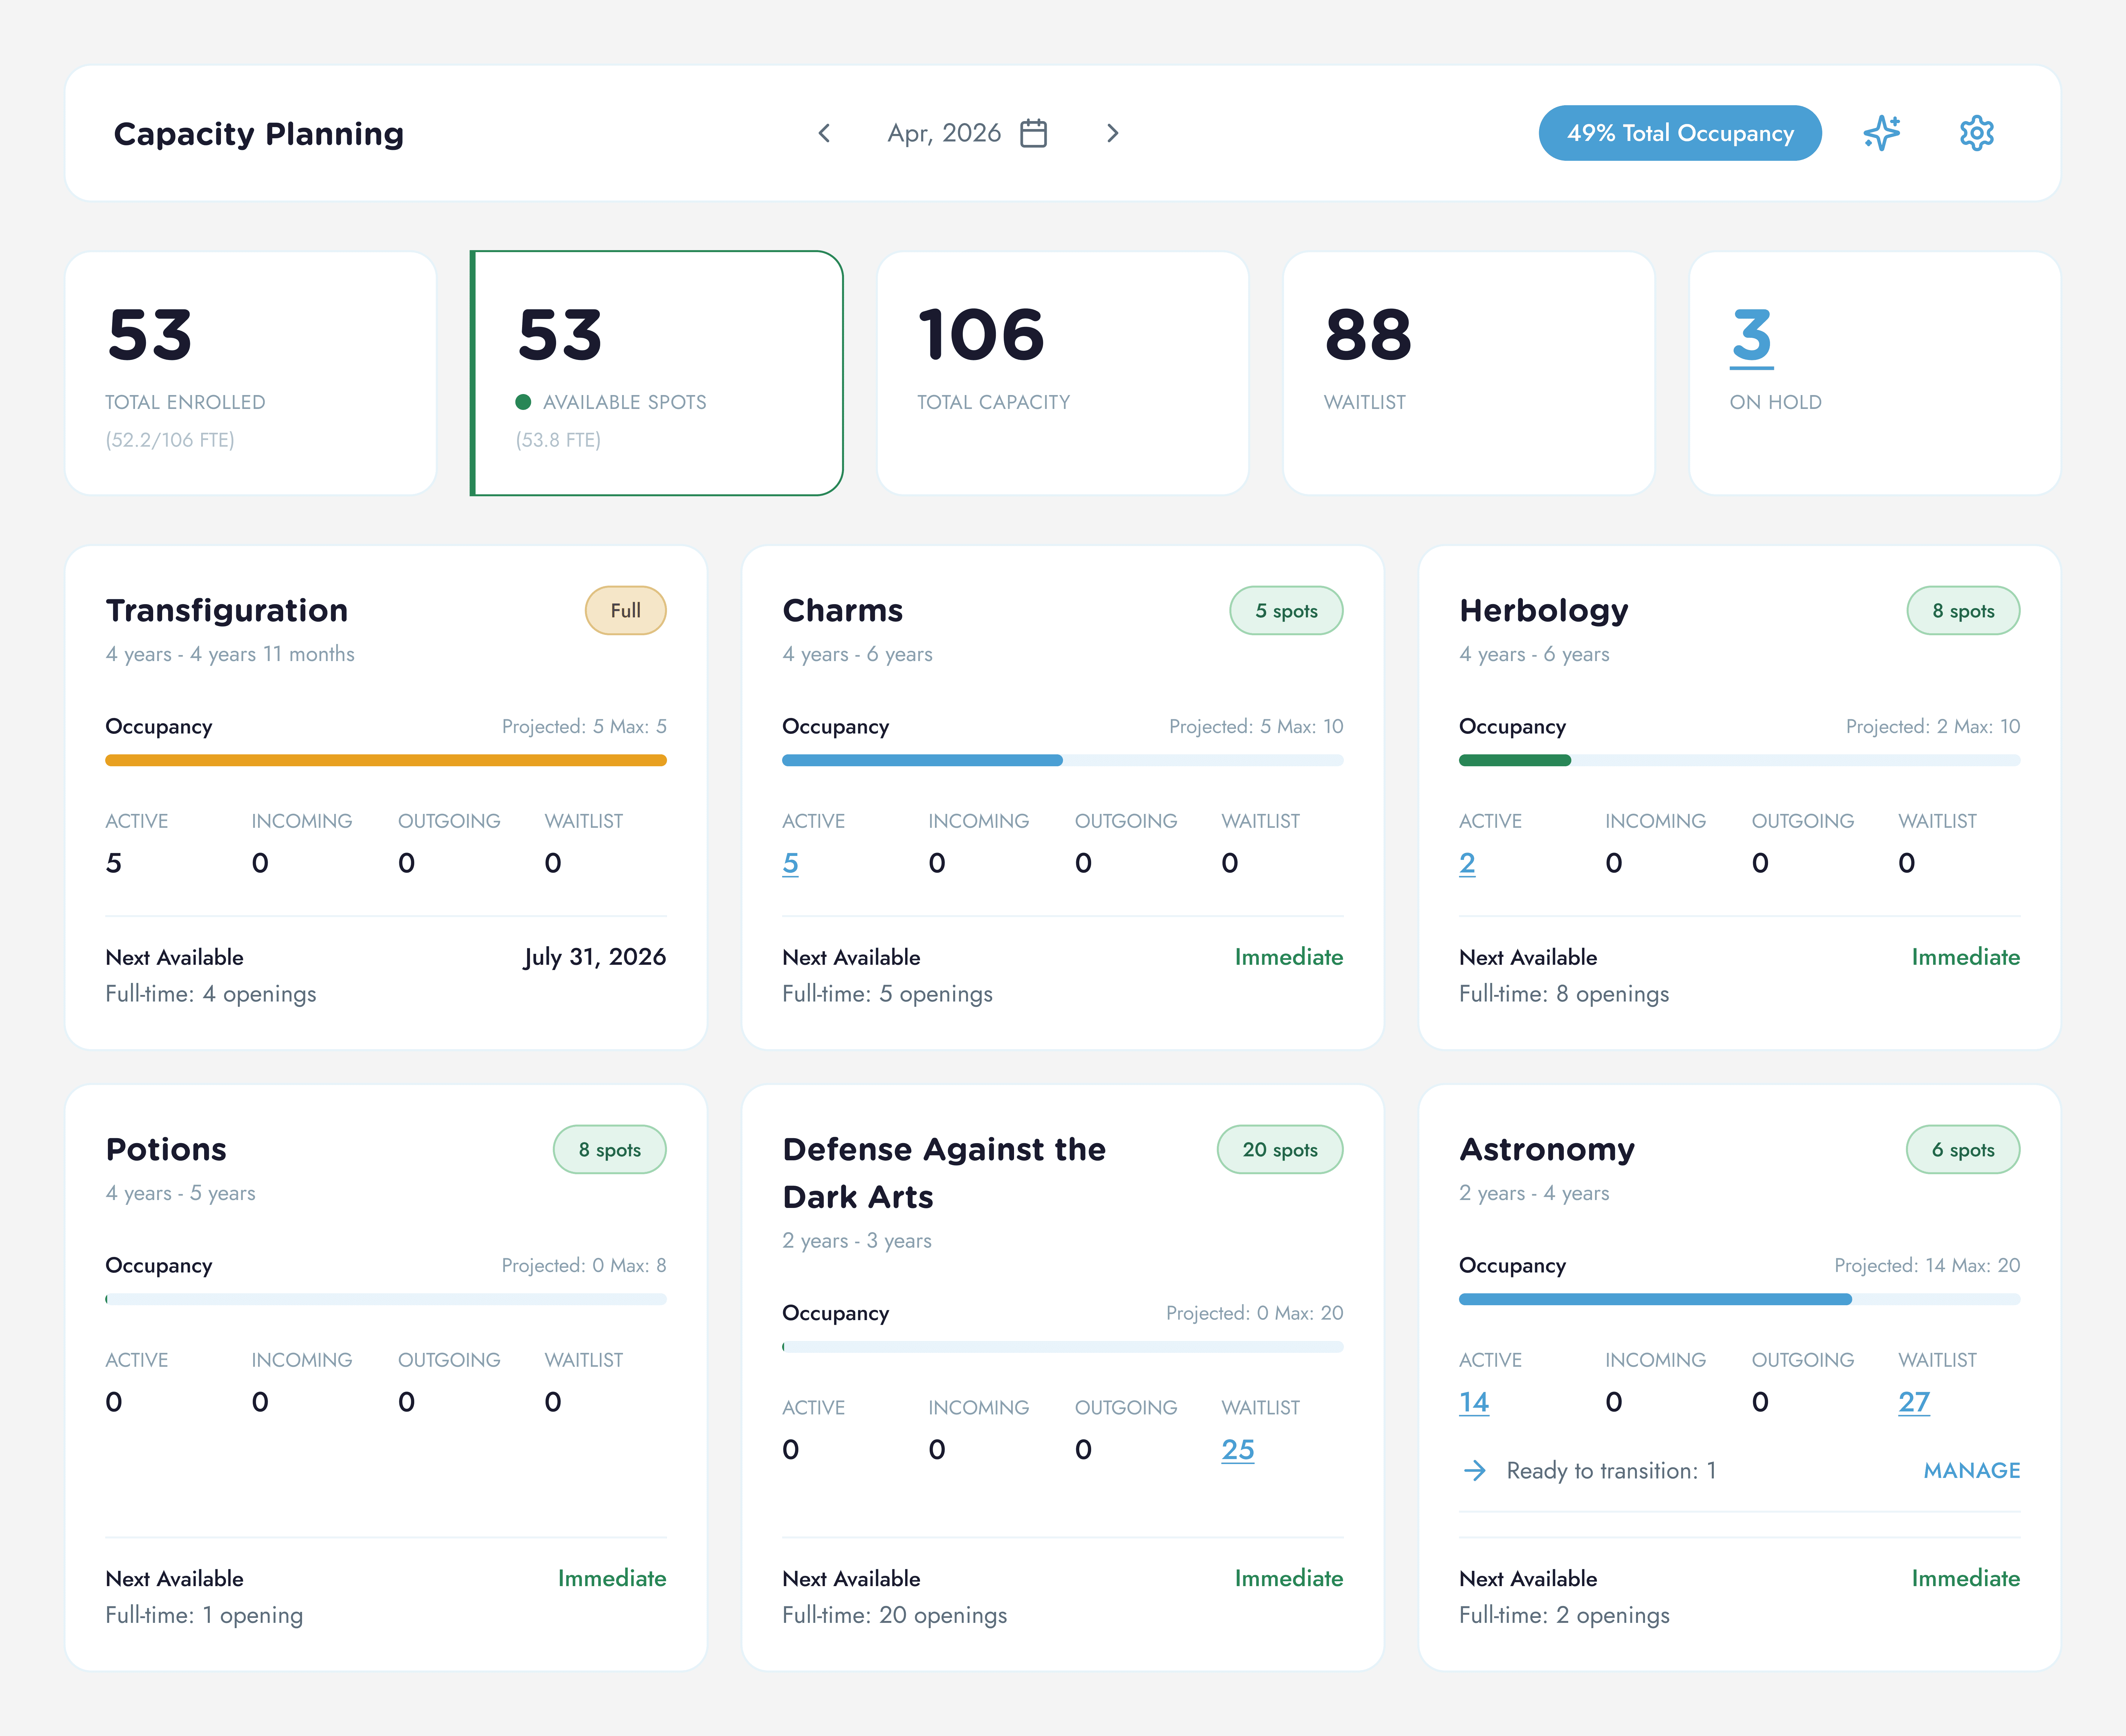This screenshot has width=2126, height=1736.
Task: Open Astronomy waitlist count 27
Action: [1913, 1402]
